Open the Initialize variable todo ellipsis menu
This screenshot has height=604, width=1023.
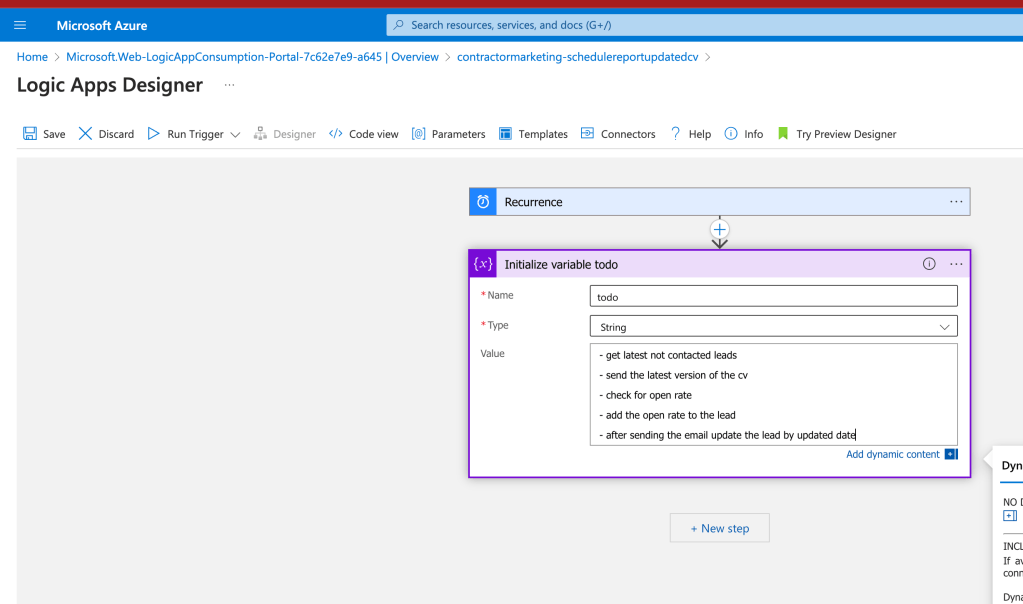pos(956,264)
